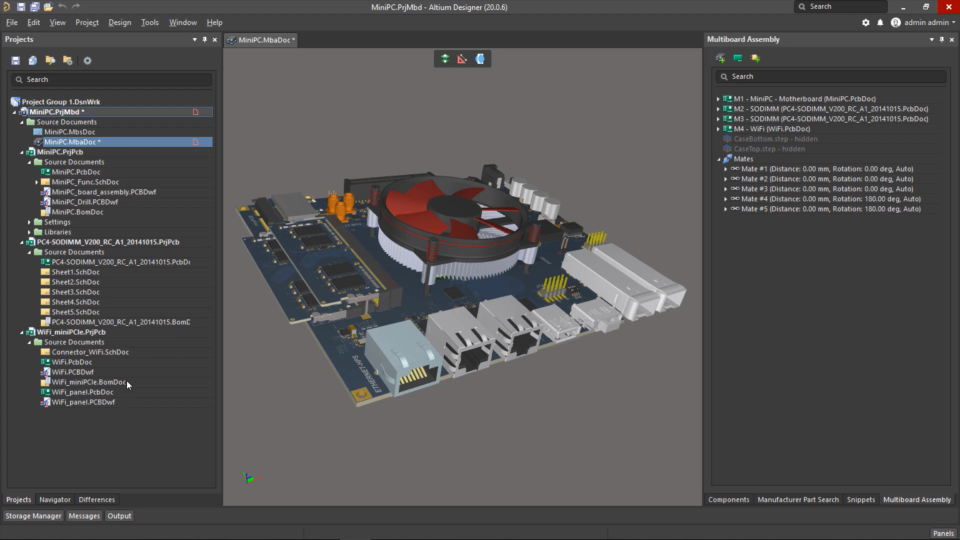Image resolution: width=960 pixels, height=540 pixels.
Task: Open Messages panel button
Action: 84,516
